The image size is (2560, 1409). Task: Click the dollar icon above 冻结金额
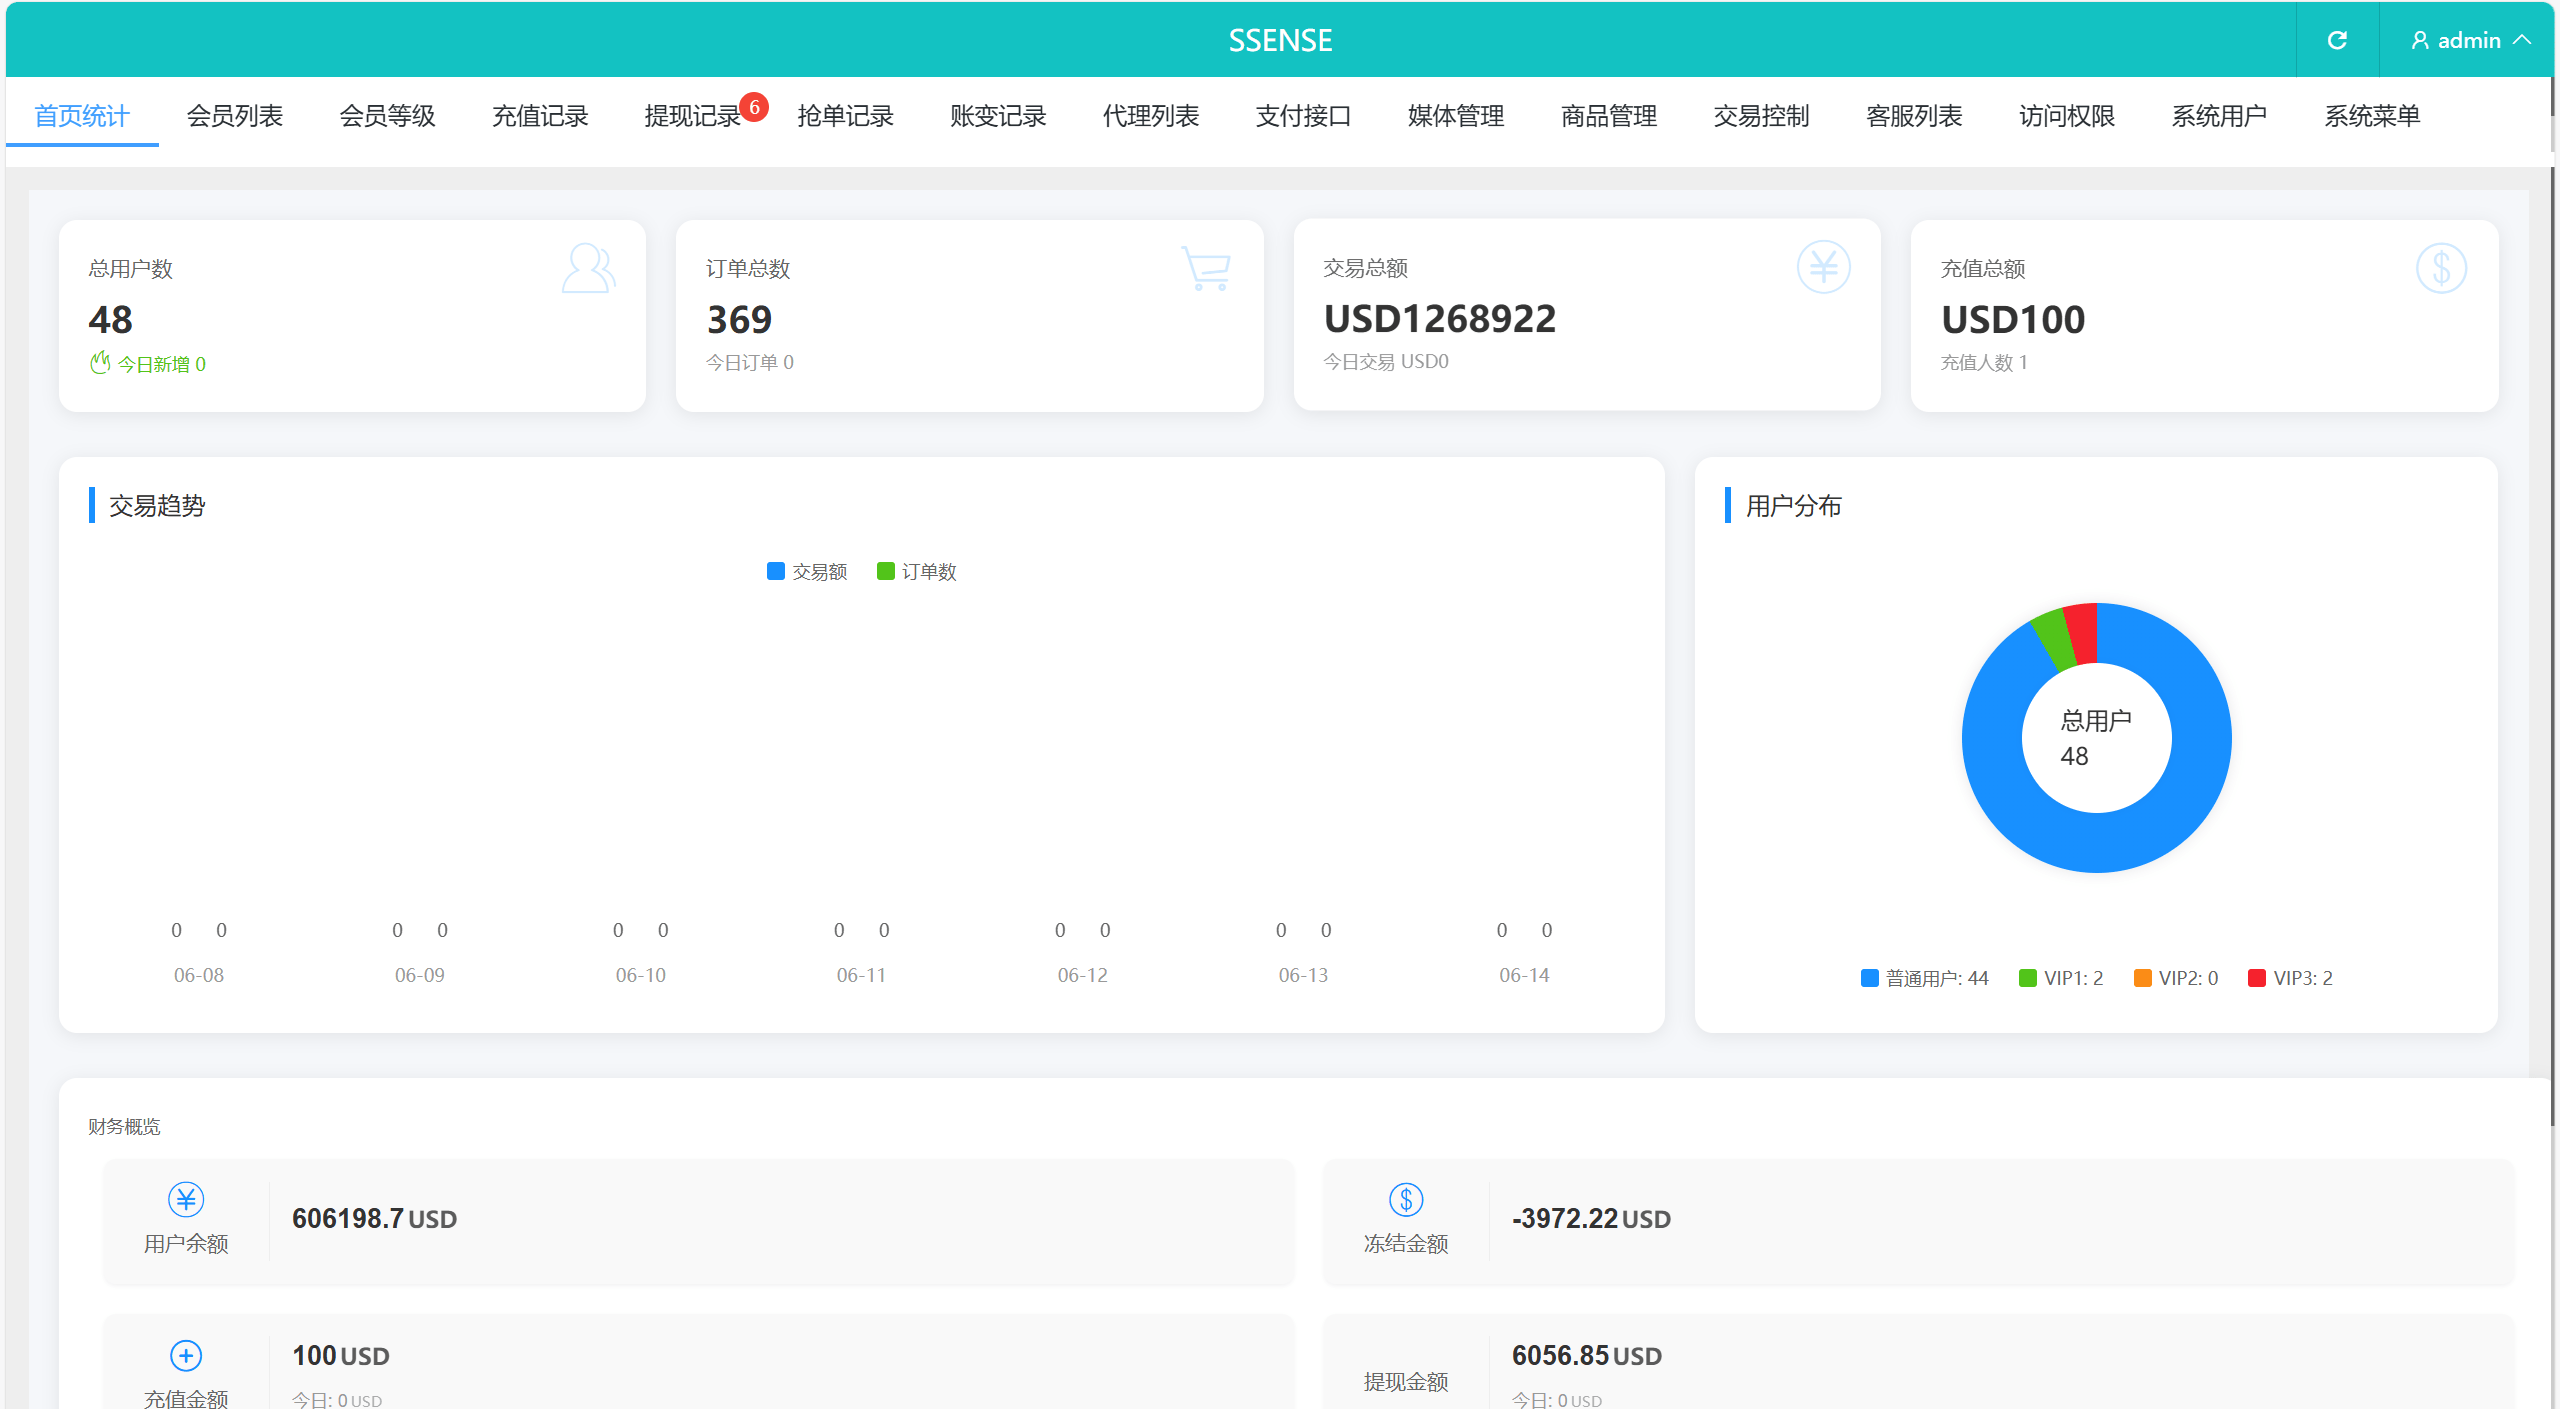[x=1406, y=1199]
